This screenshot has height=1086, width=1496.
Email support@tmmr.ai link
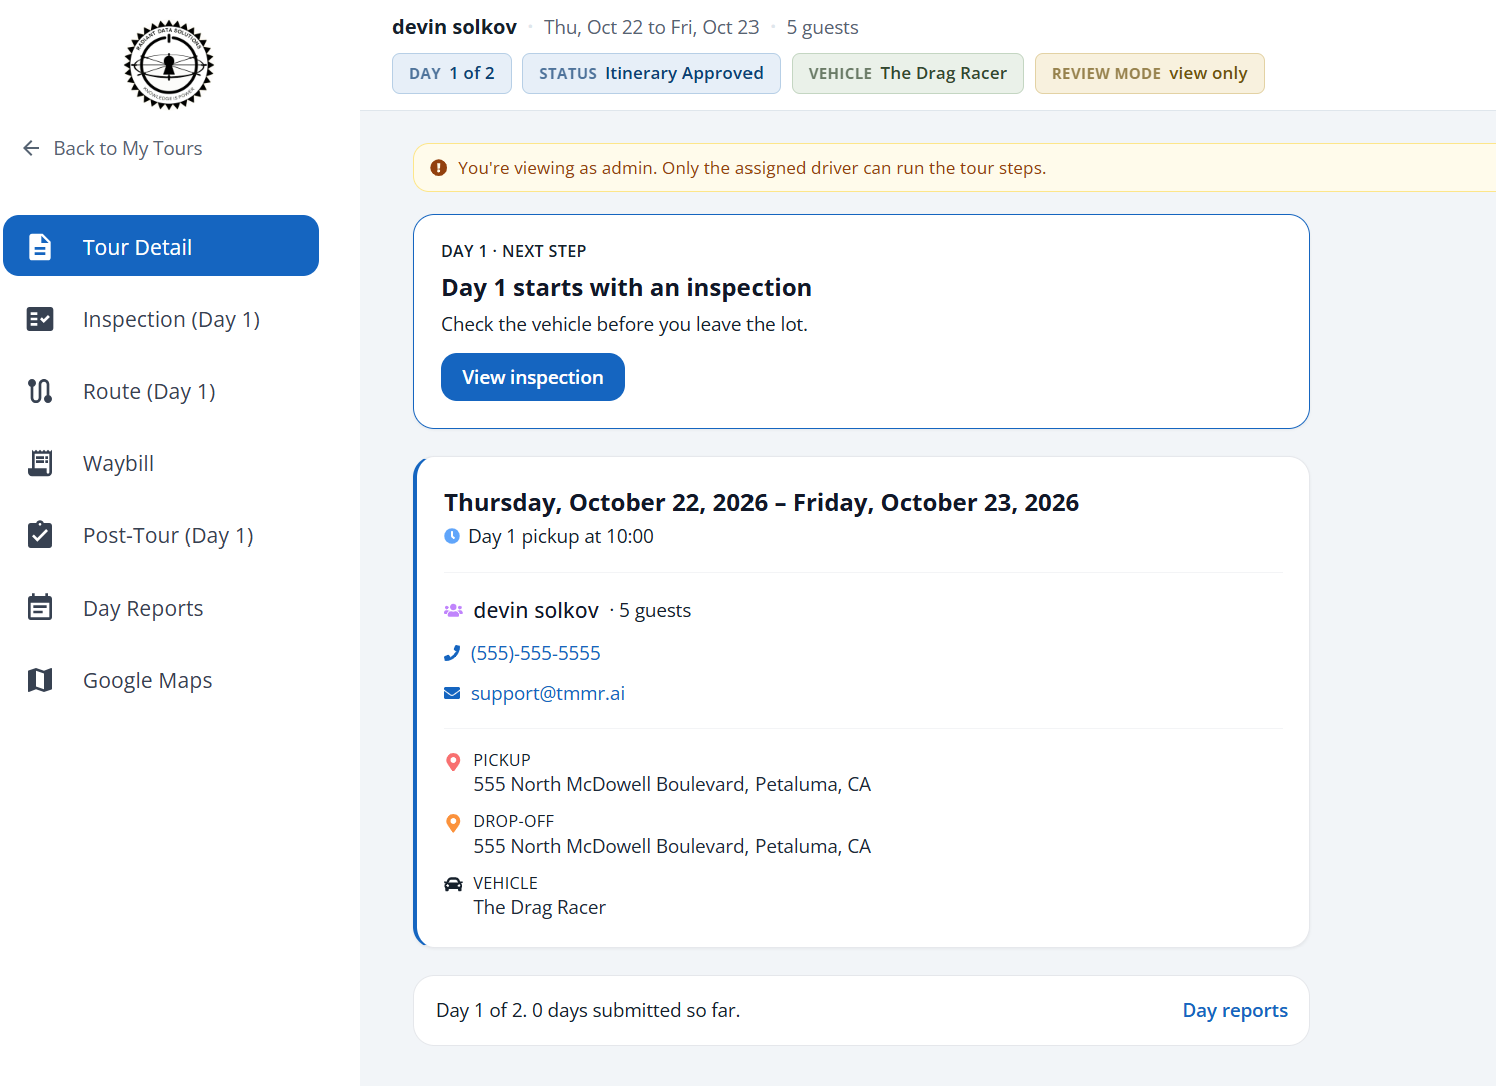click(548, 693)
